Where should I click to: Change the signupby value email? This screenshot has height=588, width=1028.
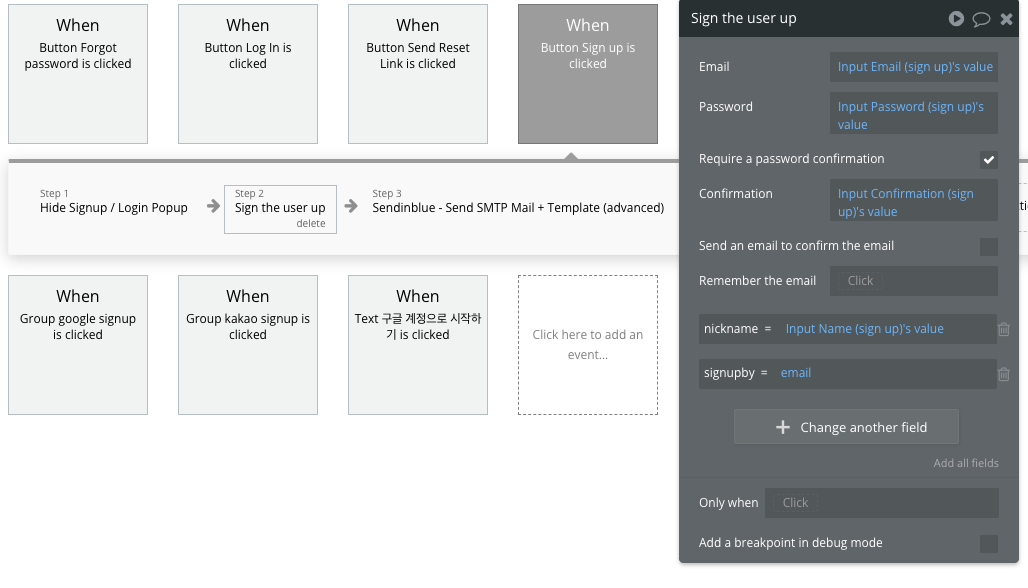coord(795,372)
